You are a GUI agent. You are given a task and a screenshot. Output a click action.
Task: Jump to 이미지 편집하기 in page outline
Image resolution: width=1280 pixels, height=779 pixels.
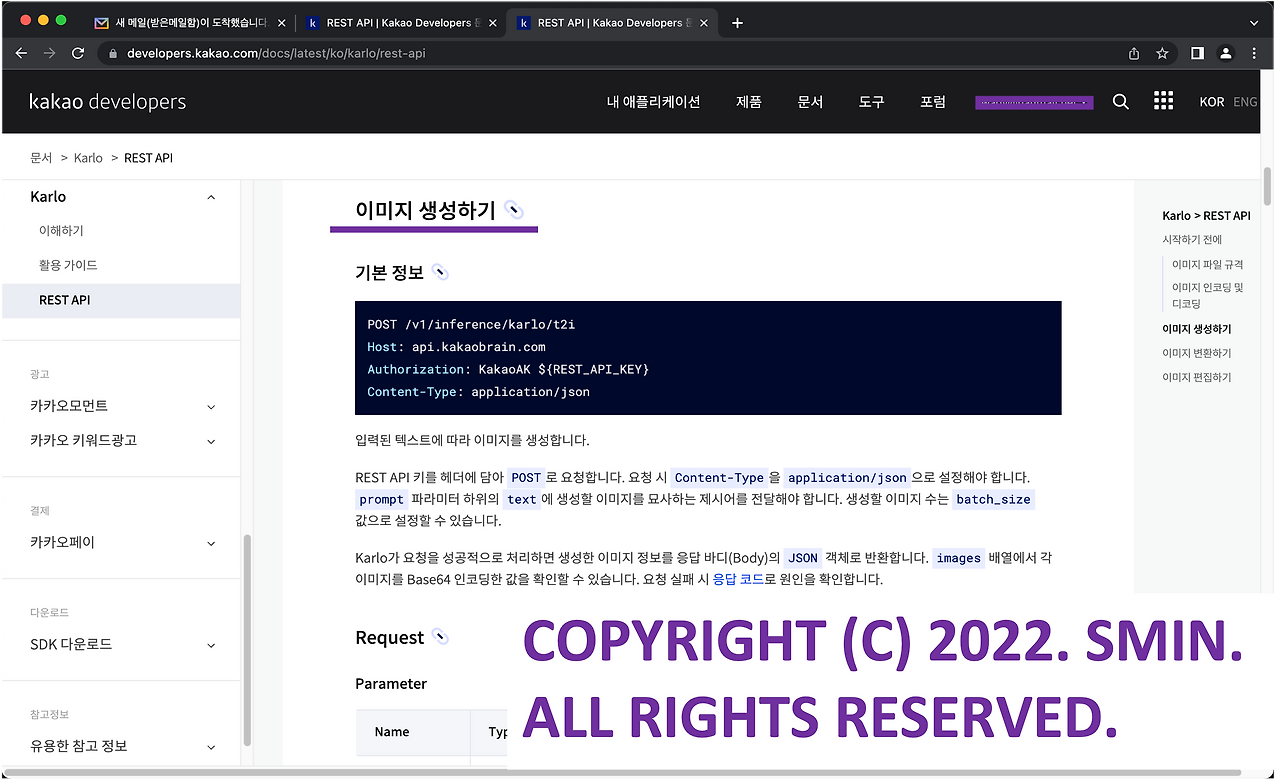pyautogui.click(x=1197, y=377)
